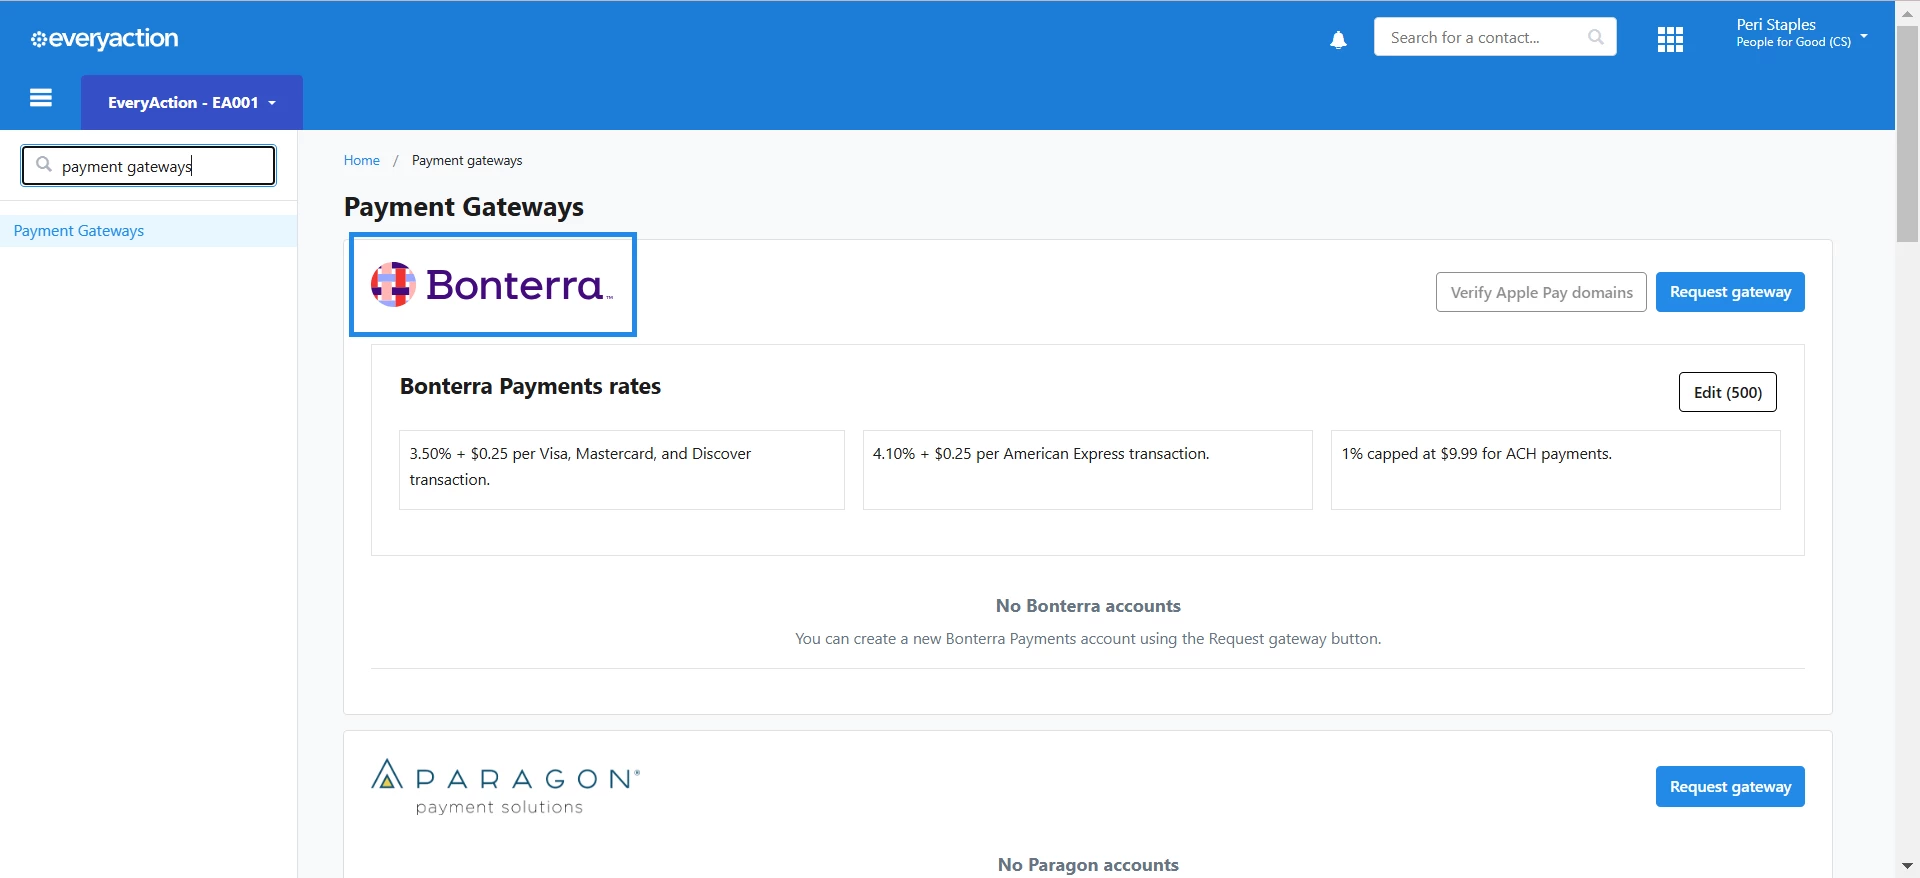Click Verify Apple Pay domains button
The width and height of the screenshot is (1920, 878).
pos(1541,292)
